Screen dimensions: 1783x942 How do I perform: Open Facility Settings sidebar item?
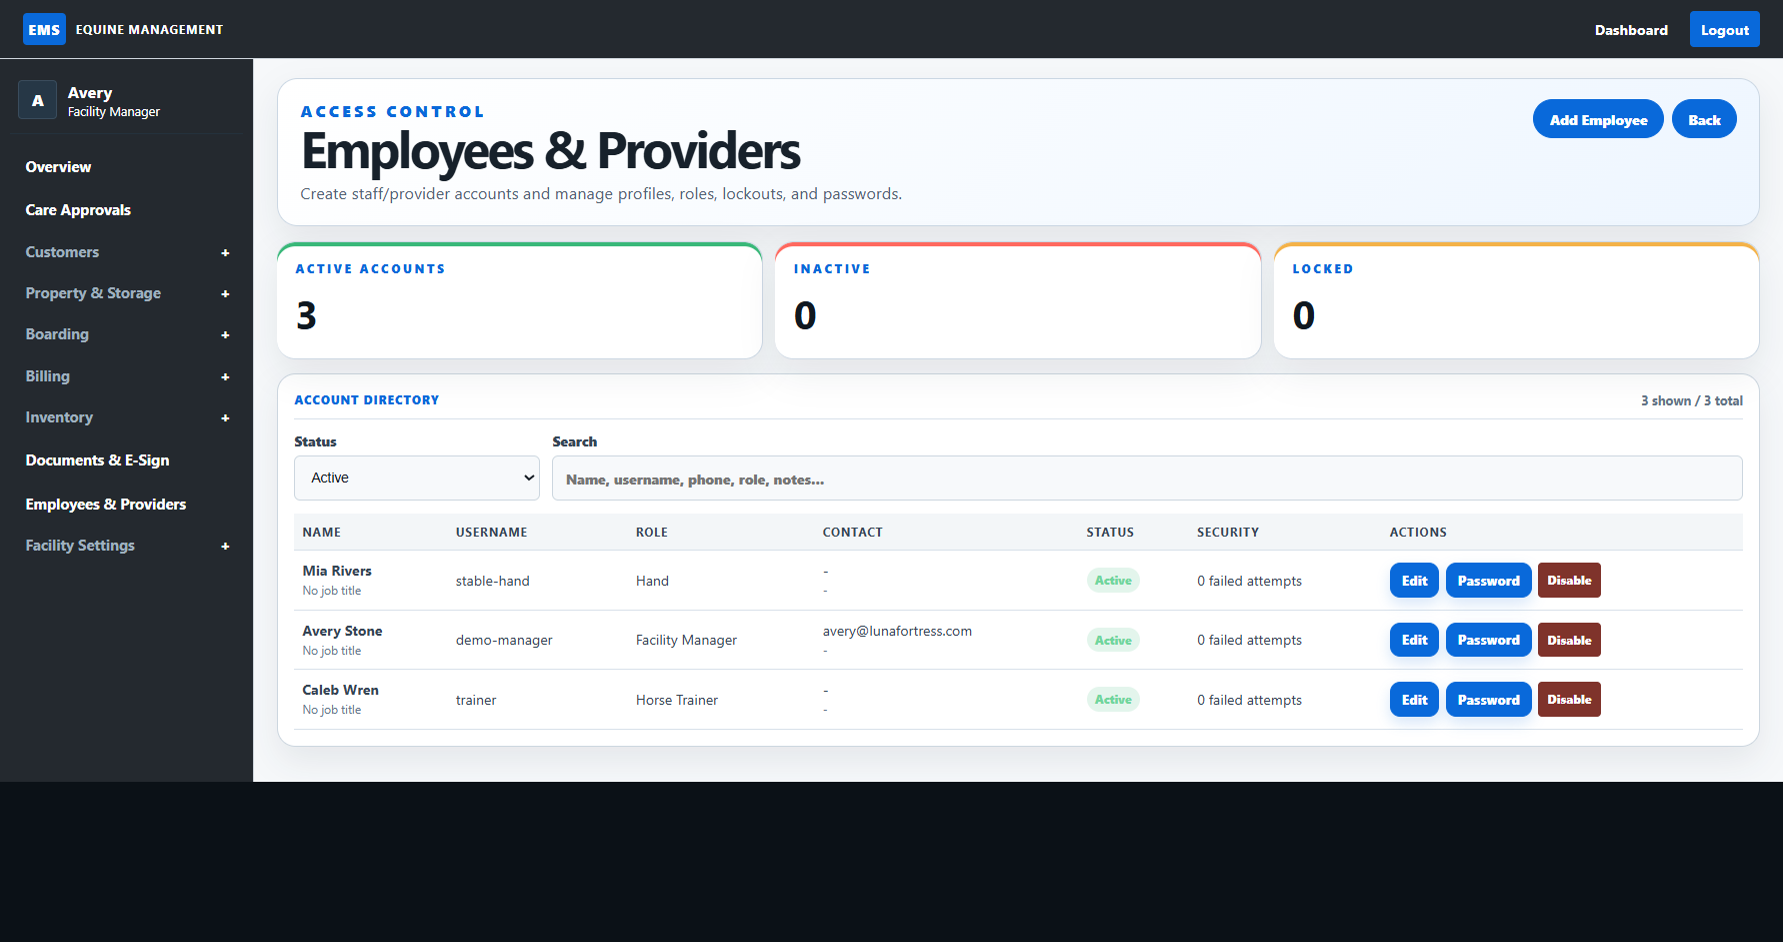coord(80,545)
